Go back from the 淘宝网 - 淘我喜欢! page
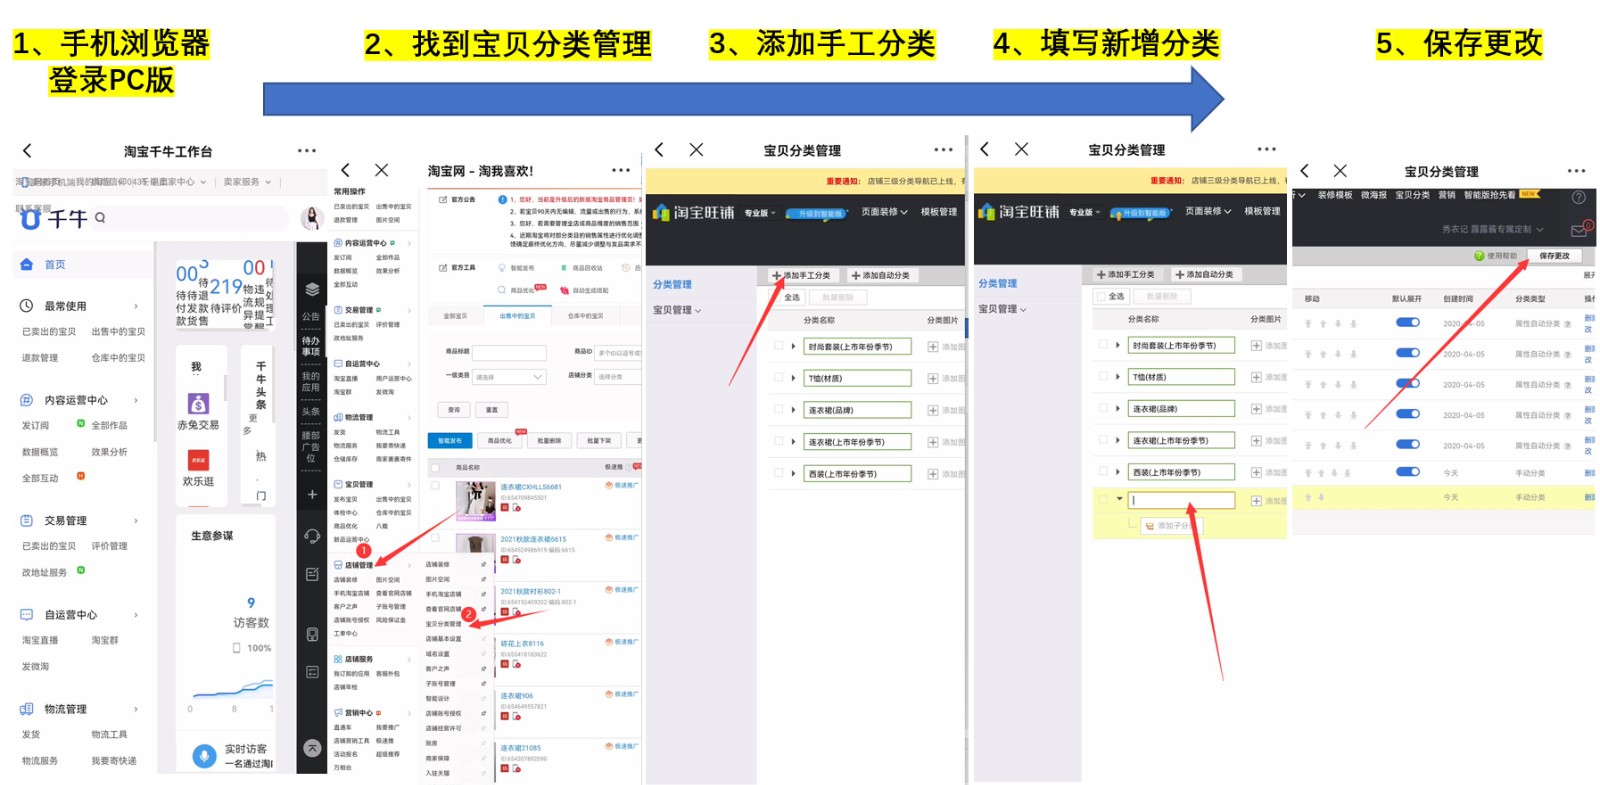This screenshot has width=1600, height=785. 345,171
